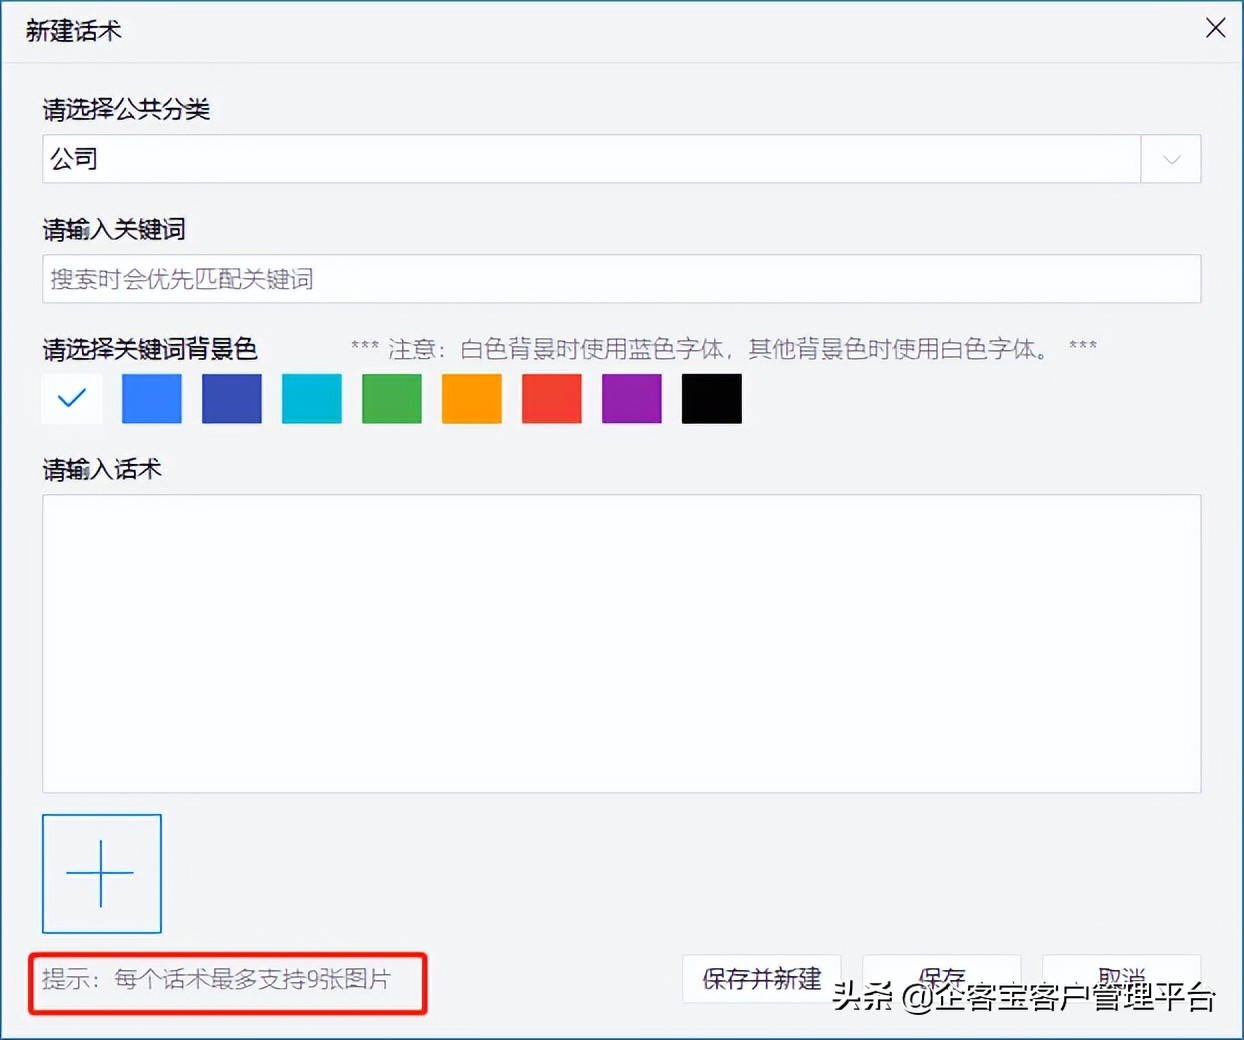Close the 新建话术 dialog
The width and height of the screenshot is (1244, 1040).
tap(1215, 28)
